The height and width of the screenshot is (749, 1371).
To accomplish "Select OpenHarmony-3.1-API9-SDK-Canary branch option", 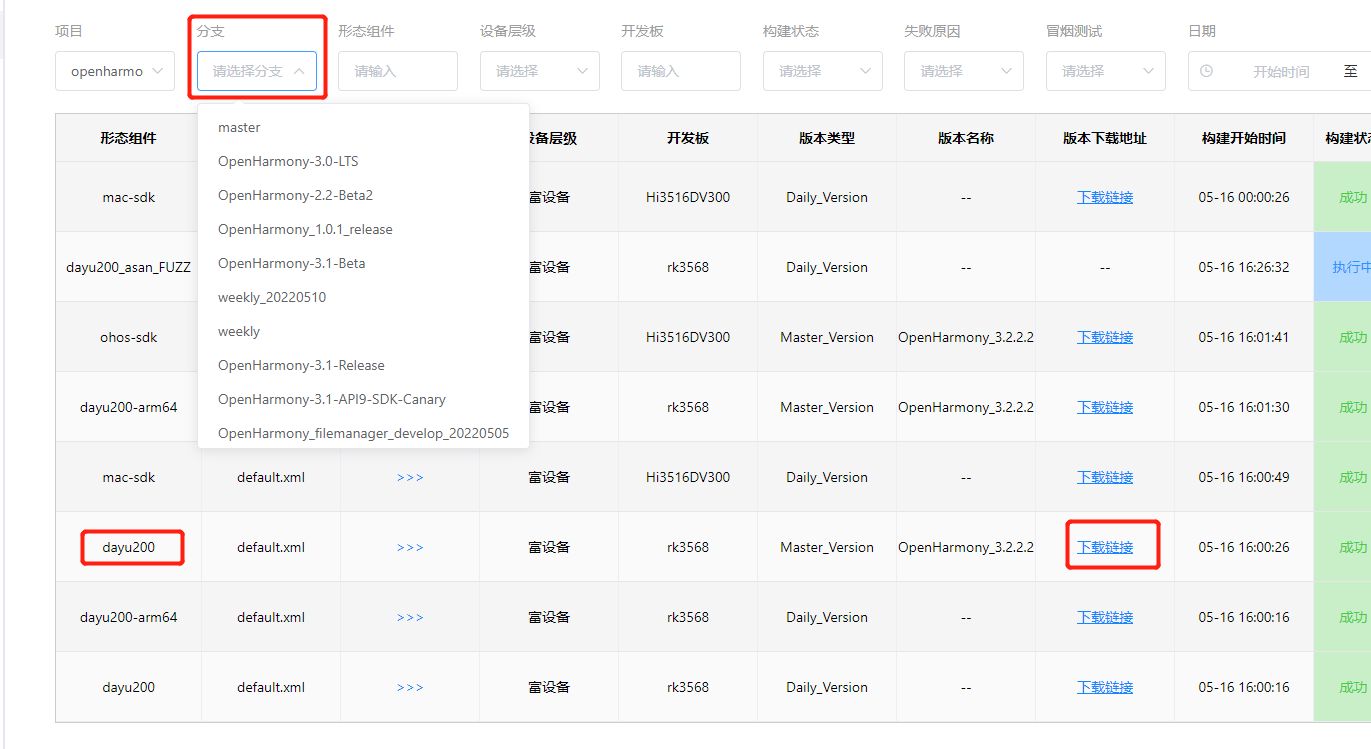I will 364,399.
